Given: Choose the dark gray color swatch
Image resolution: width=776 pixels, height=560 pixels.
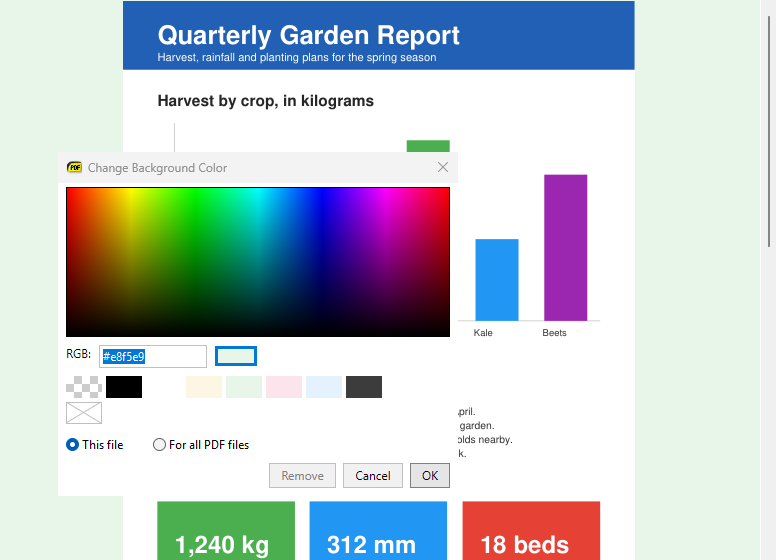Looking at the screenshot, I should 364,387.
